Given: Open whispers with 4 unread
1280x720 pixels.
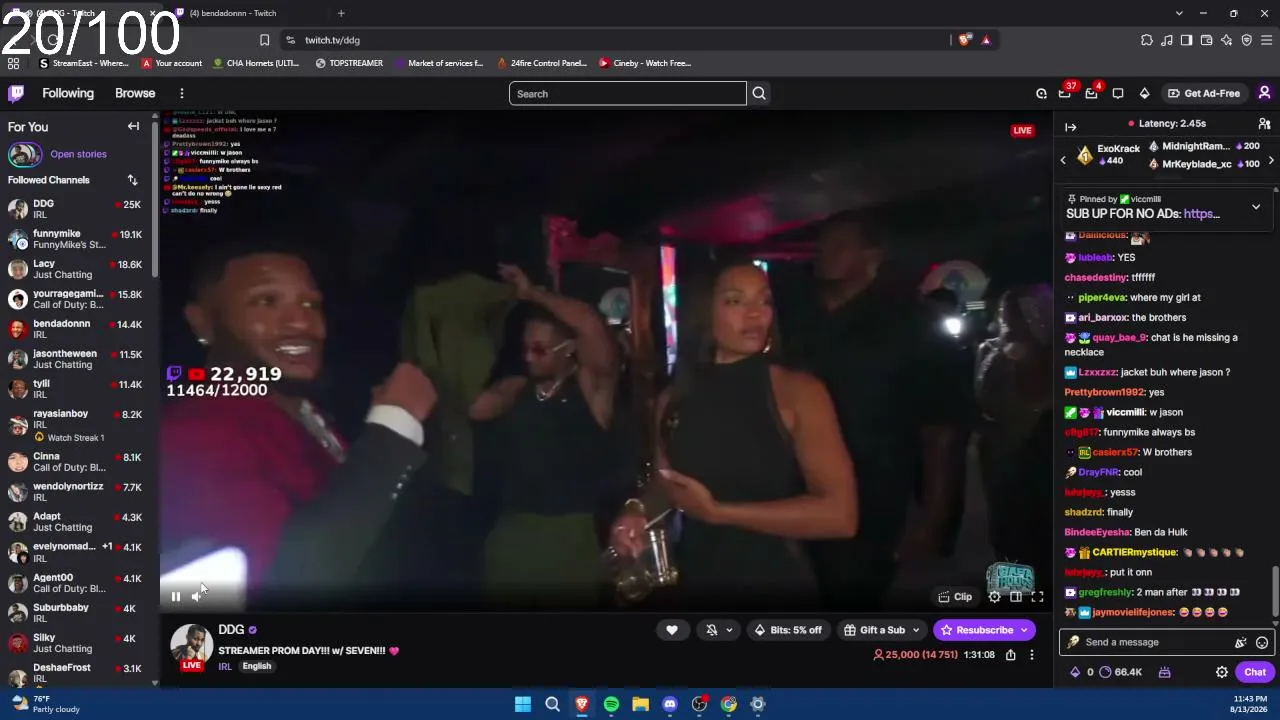Looking at the screenshot, I should click(x=1092, y=93).
